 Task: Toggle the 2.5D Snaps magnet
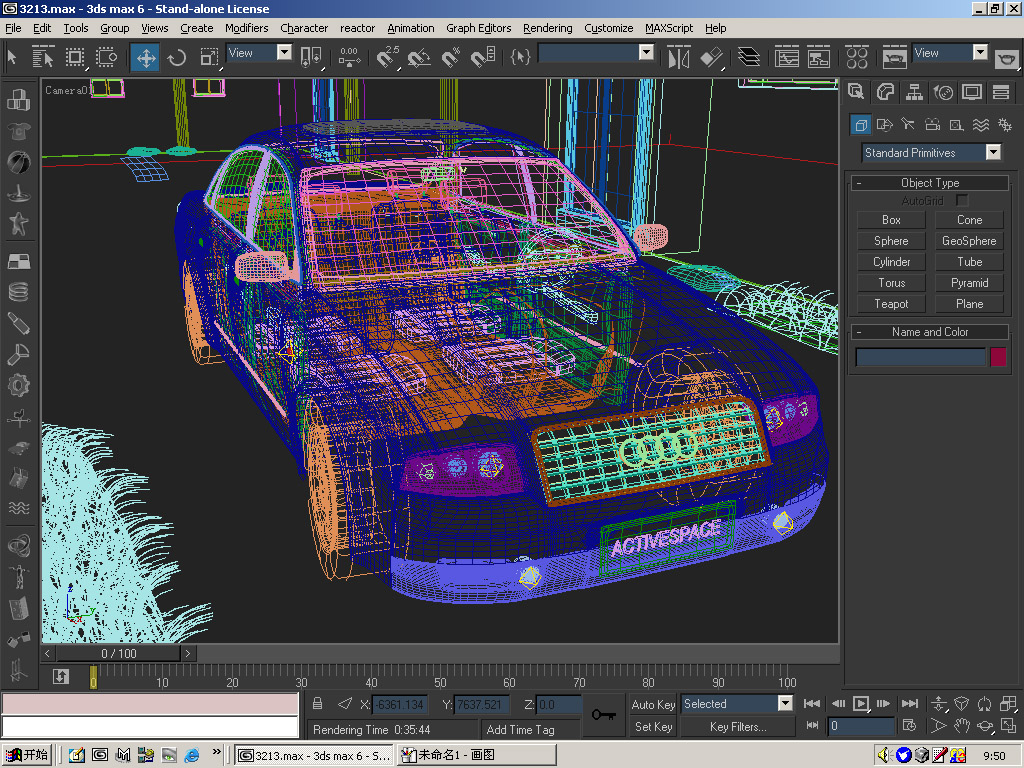click(387, 57)
